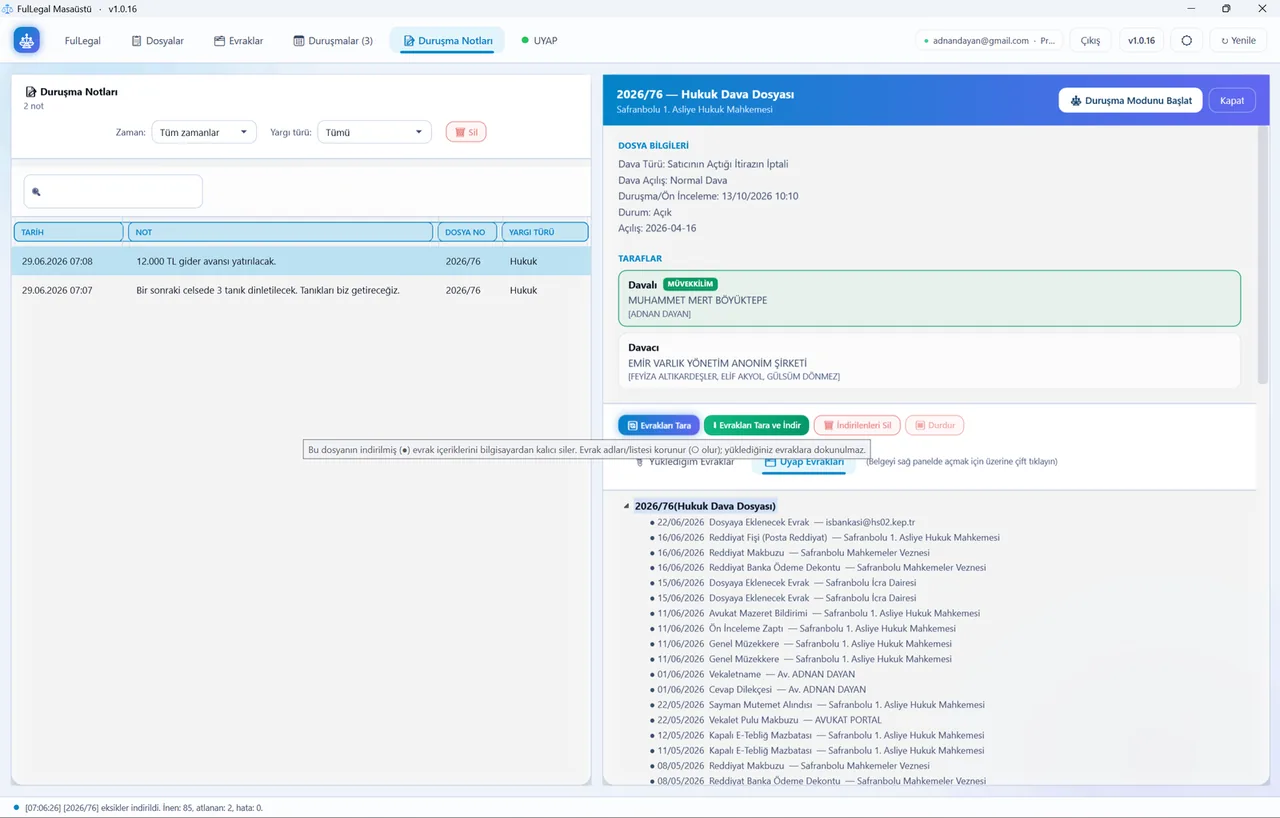Screen dimensions: 1280x818
Task: Click the Yenile refresh button
Action: 1238,41
